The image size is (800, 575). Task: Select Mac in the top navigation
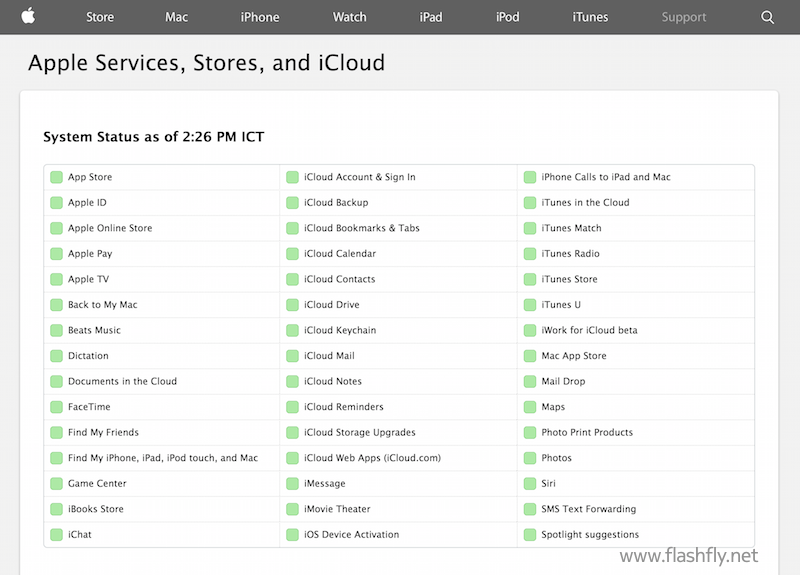point(177,17)
